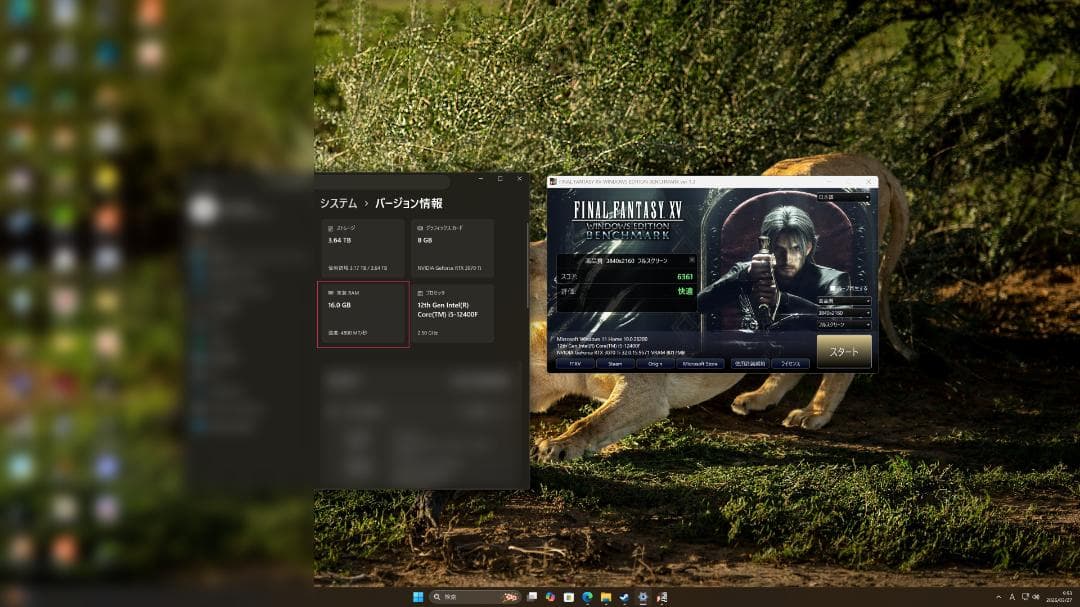Click the taskbar search box
This screenshot has height=607, width=1080.
point(475,597)
